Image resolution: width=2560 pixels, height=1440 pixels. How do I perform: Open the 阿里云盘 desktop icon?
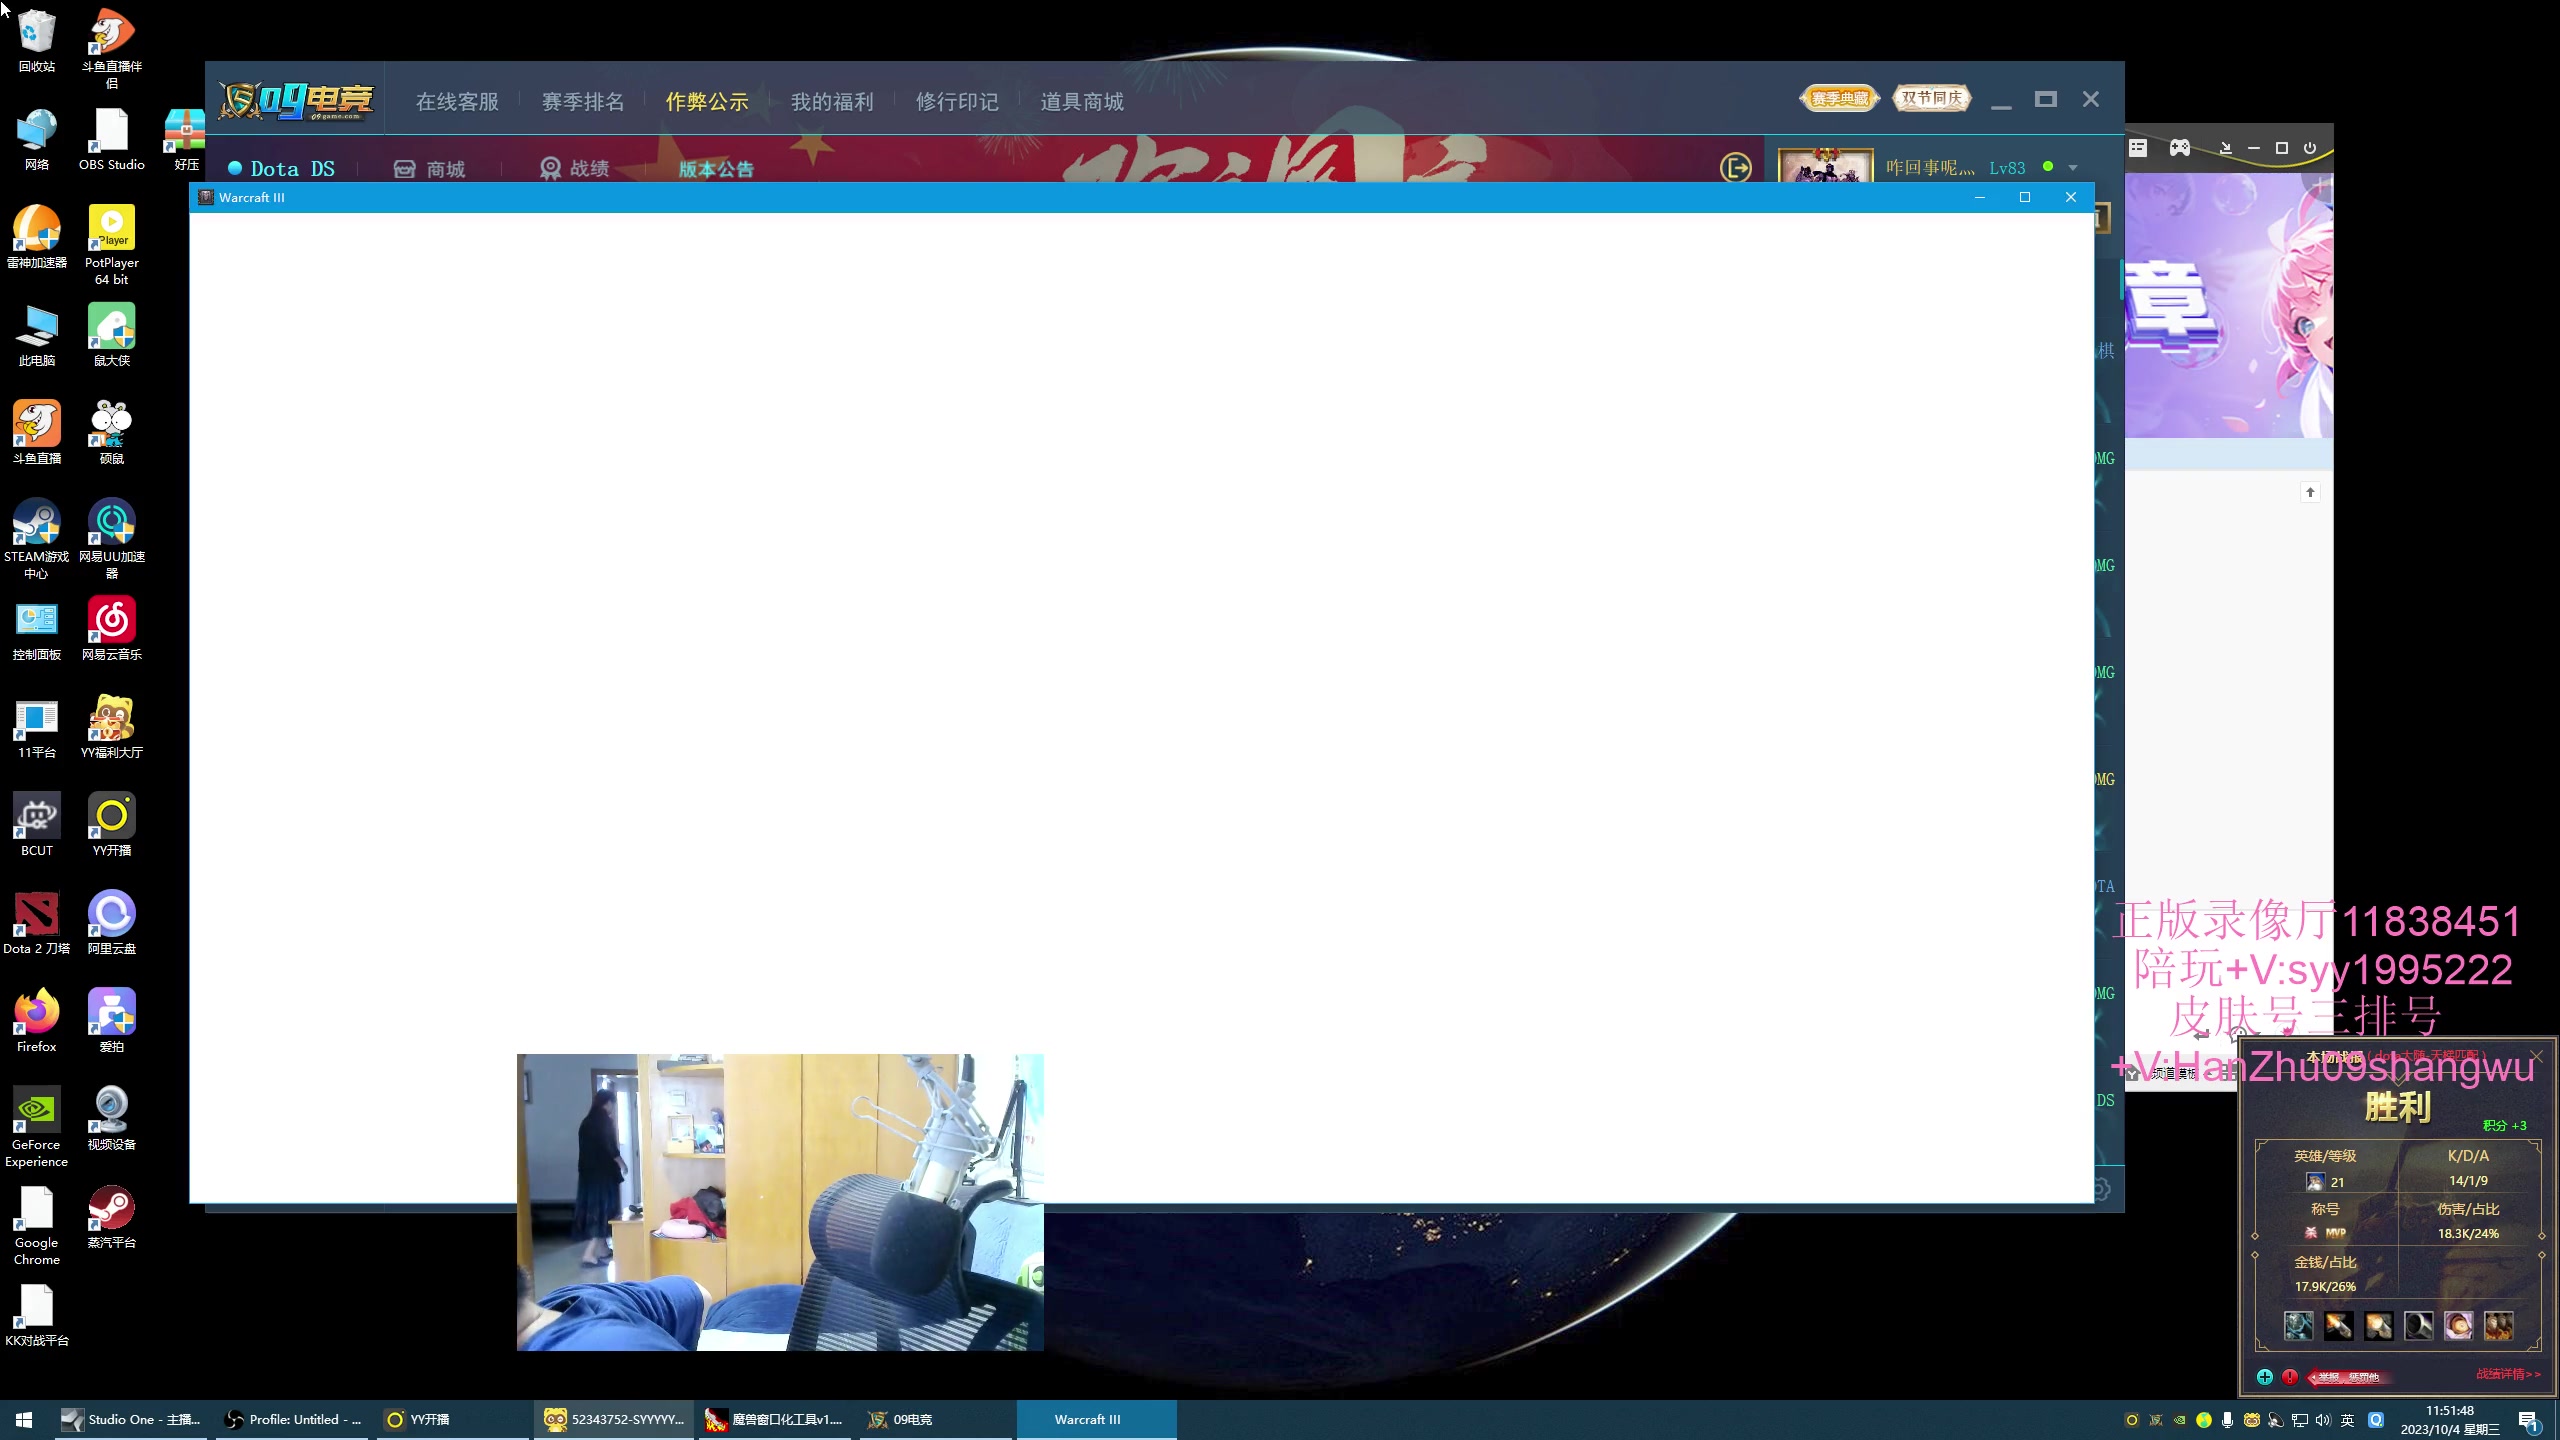click(111, 923)
